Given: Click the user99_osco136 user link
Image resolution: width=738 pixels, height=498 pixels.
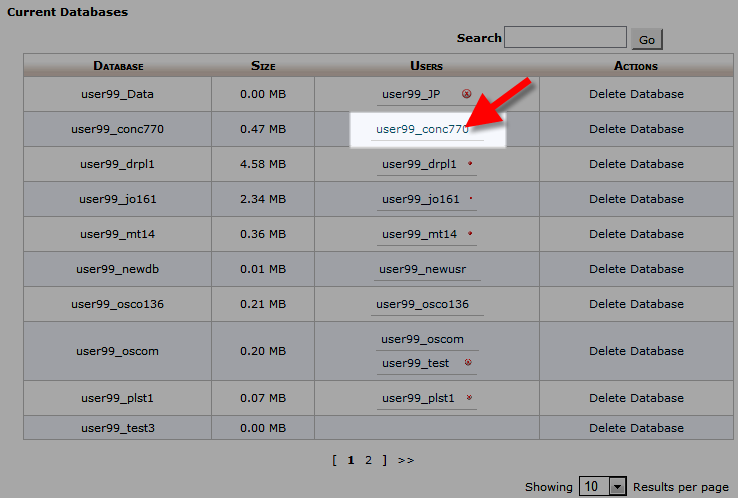Looking at the screenshot, I should point(422,304).
